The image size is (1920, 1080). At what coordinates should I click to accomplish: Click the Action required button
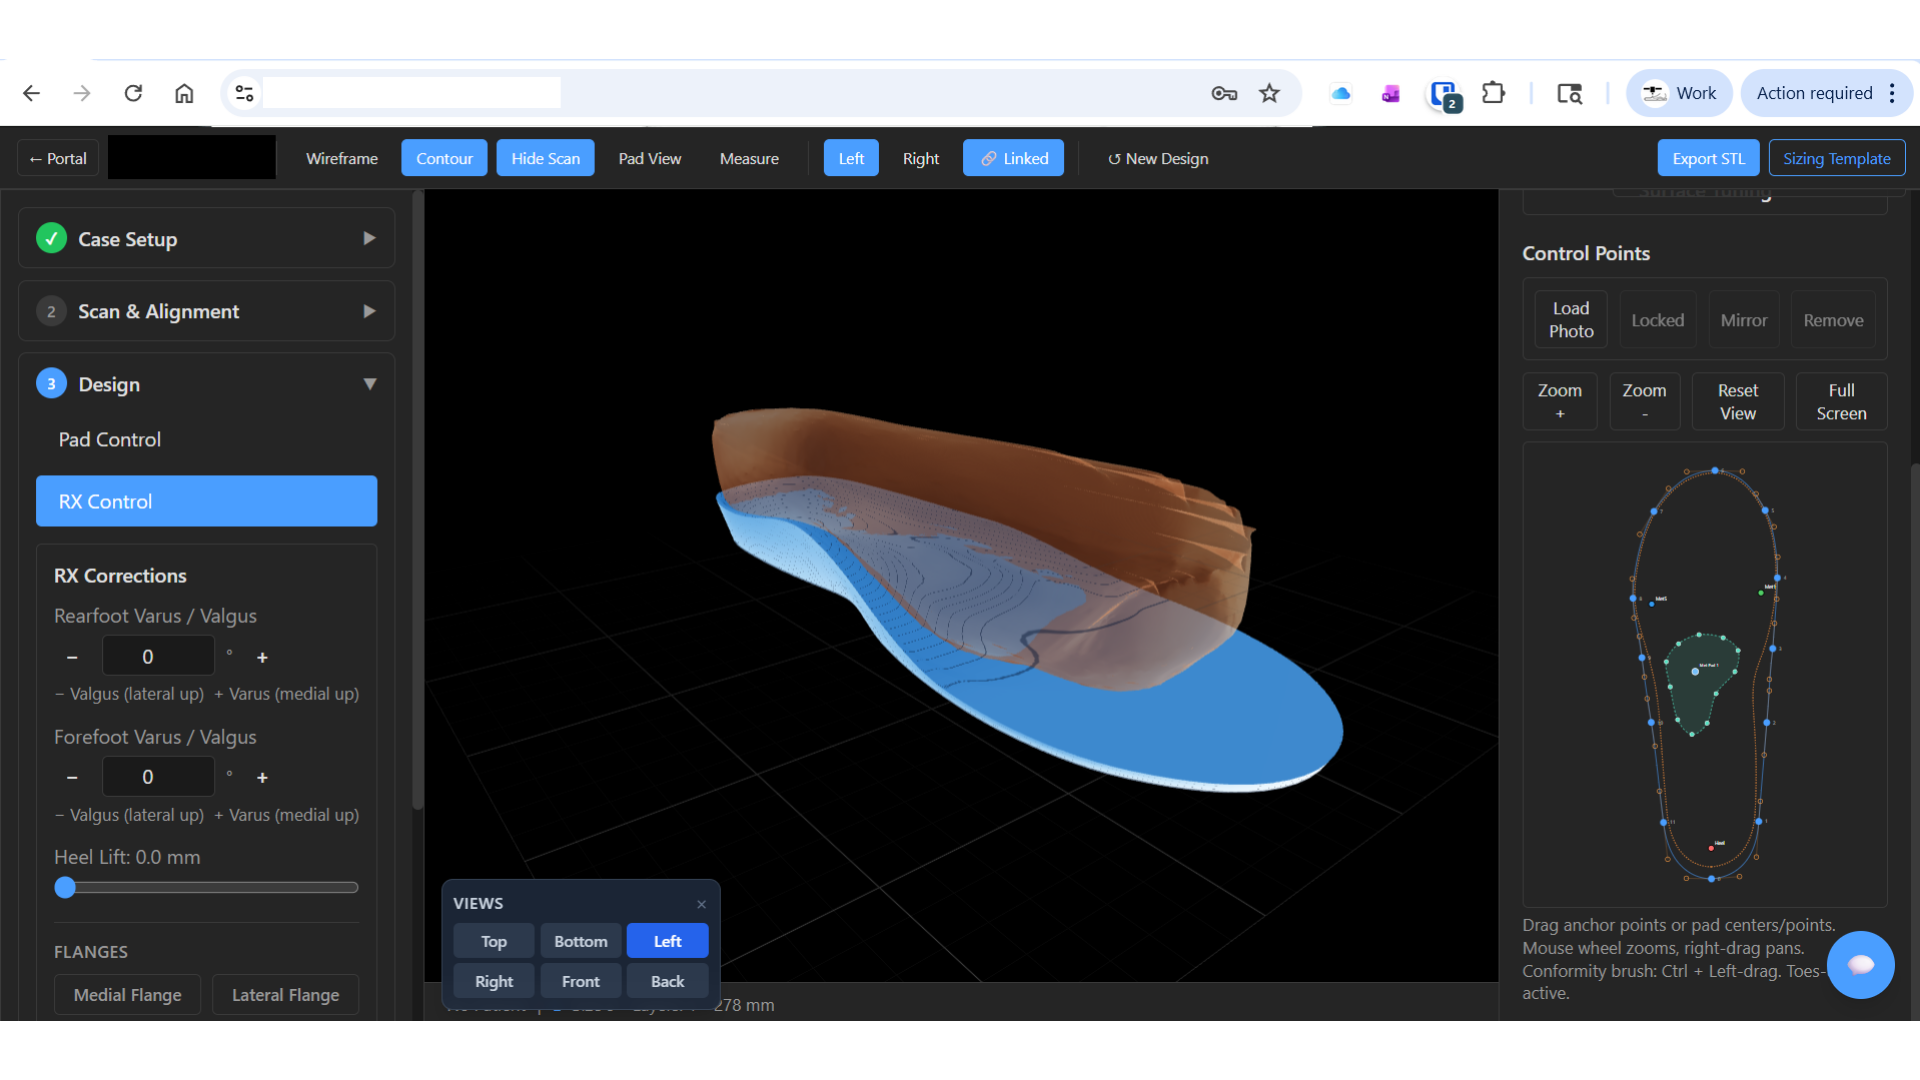pyautogui.click(x=1814, y=93)
